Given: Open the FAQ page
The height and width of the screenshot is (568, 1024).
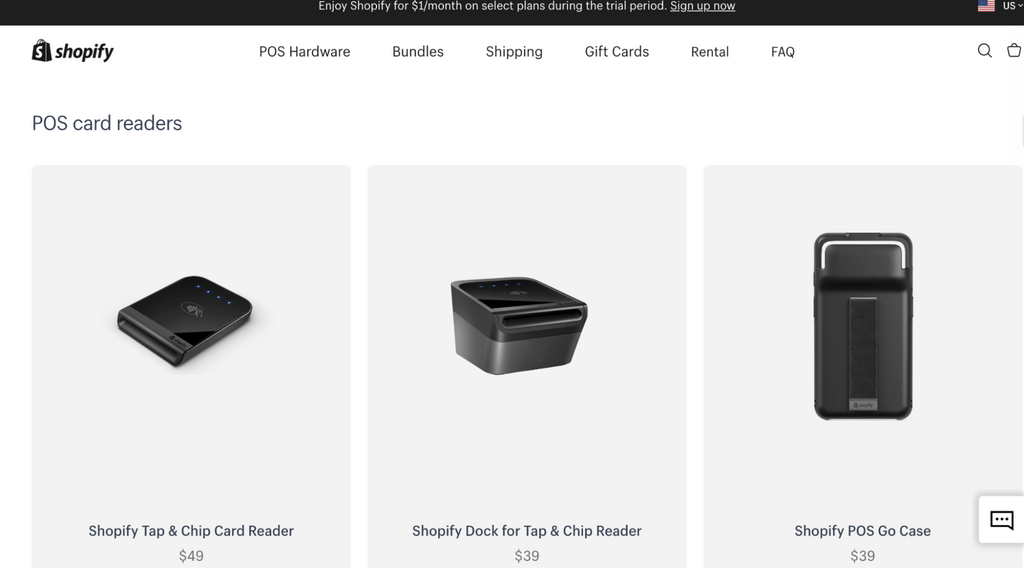Looking at the screenshot, I should tap(782, 52).
